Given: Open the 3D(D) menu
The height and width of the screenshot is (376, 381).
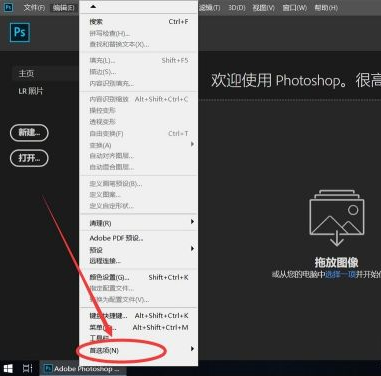Looking at the screenshot, I should 237,7.
